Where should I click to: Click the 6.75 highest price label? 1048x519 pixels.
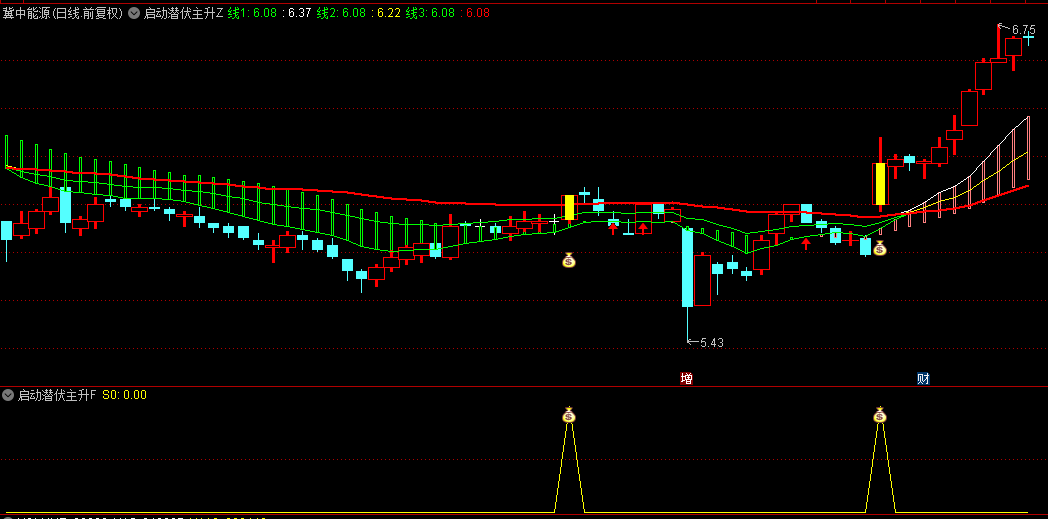coord(1023,30)
